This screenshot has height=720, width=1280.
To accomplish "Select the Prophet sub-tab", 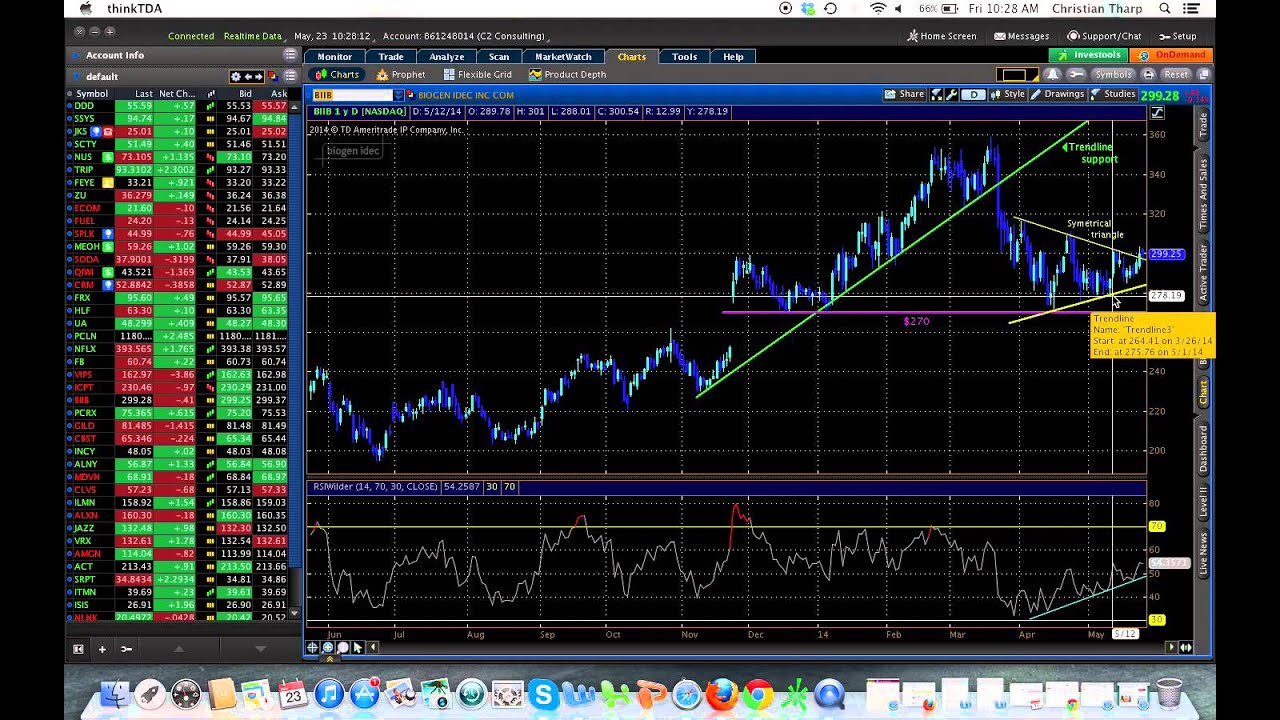I will click(x=400, y=74).
